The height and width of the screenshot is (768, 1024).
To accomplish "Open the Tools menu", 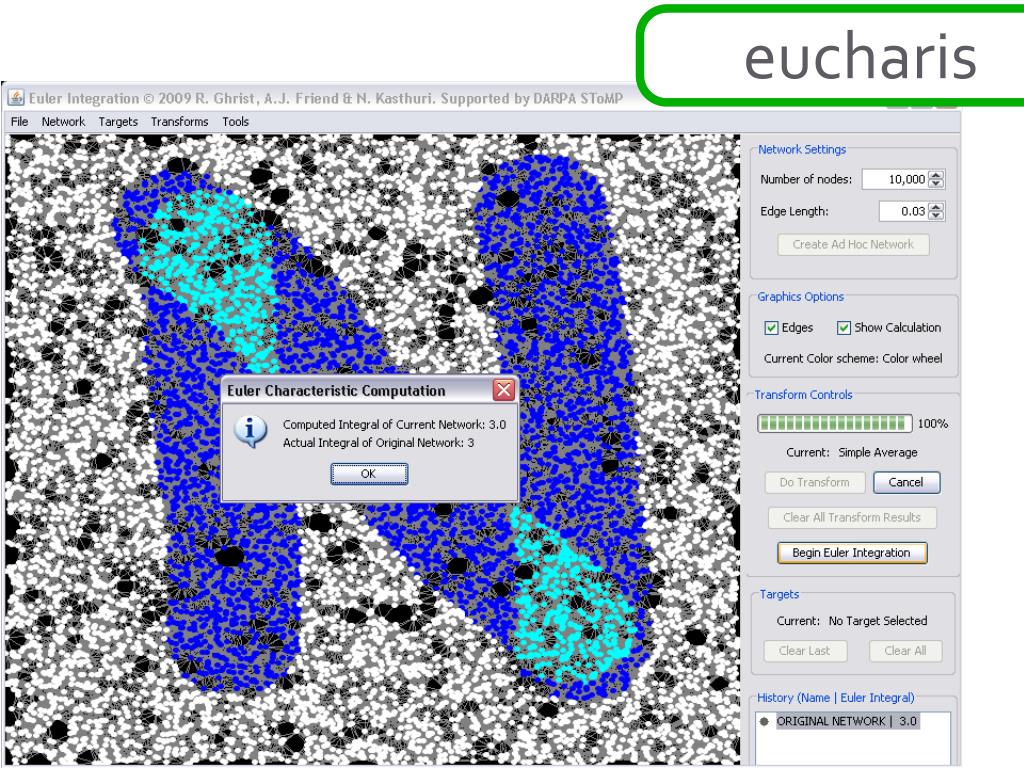I will pyautogui.click(x=235, y=121).
